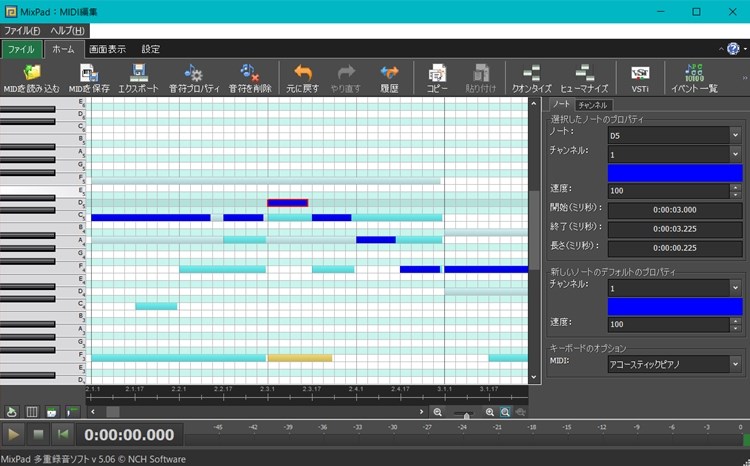Decrease selected note 速度 with down stepper
The width and height of the screenshot is (750, 466).
pos(735,194)
